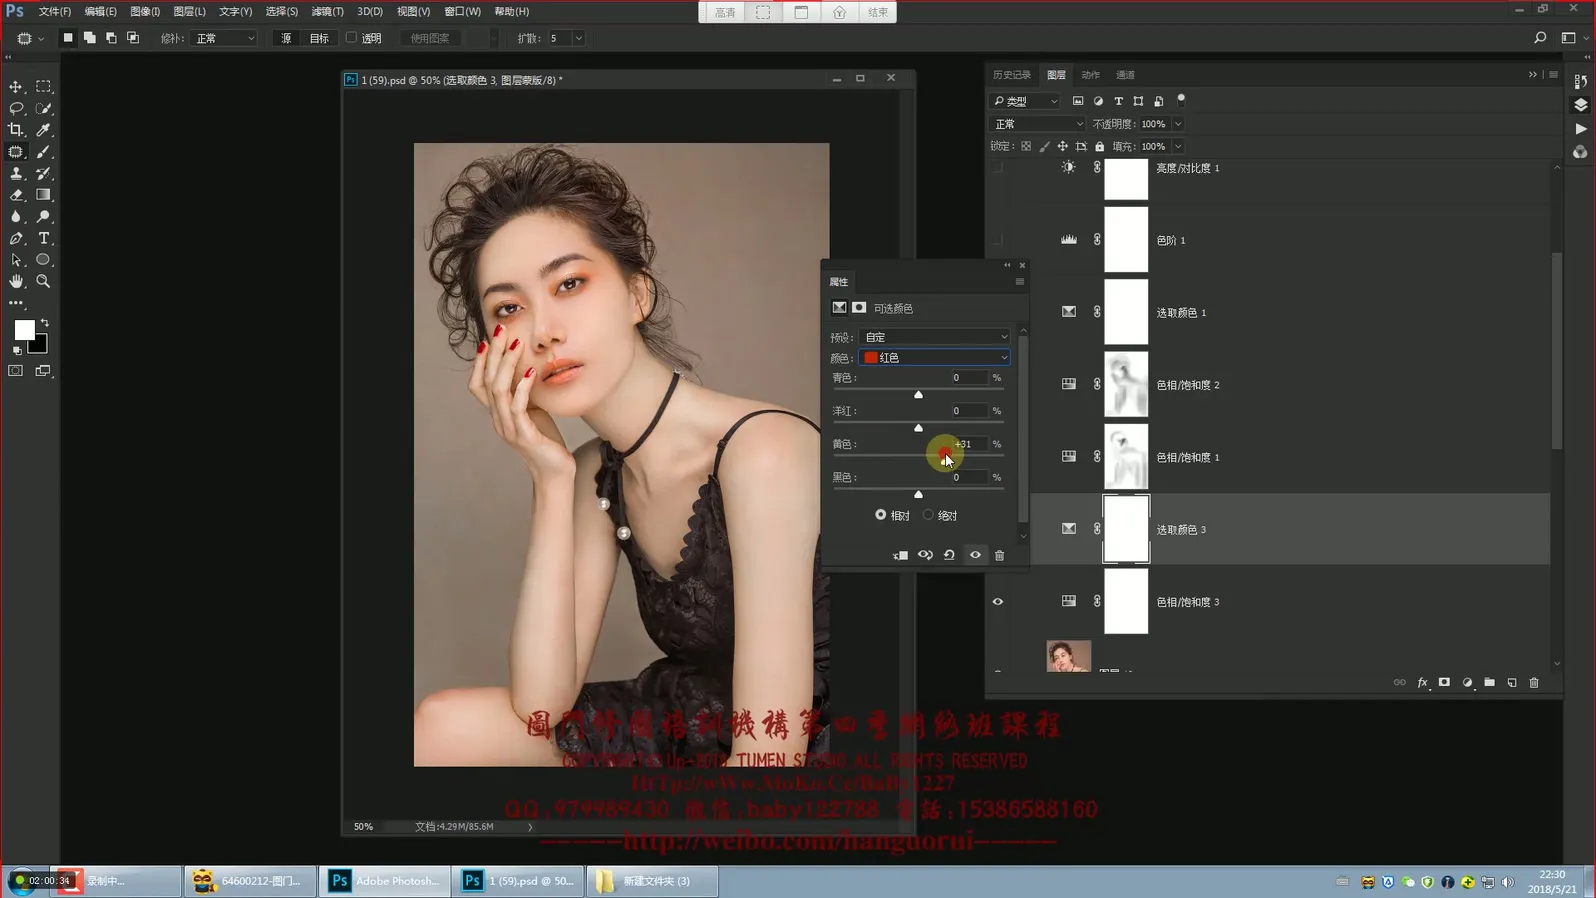Select the Crop tool
This screenshot has width=1596, height=898.
point(16,130)
